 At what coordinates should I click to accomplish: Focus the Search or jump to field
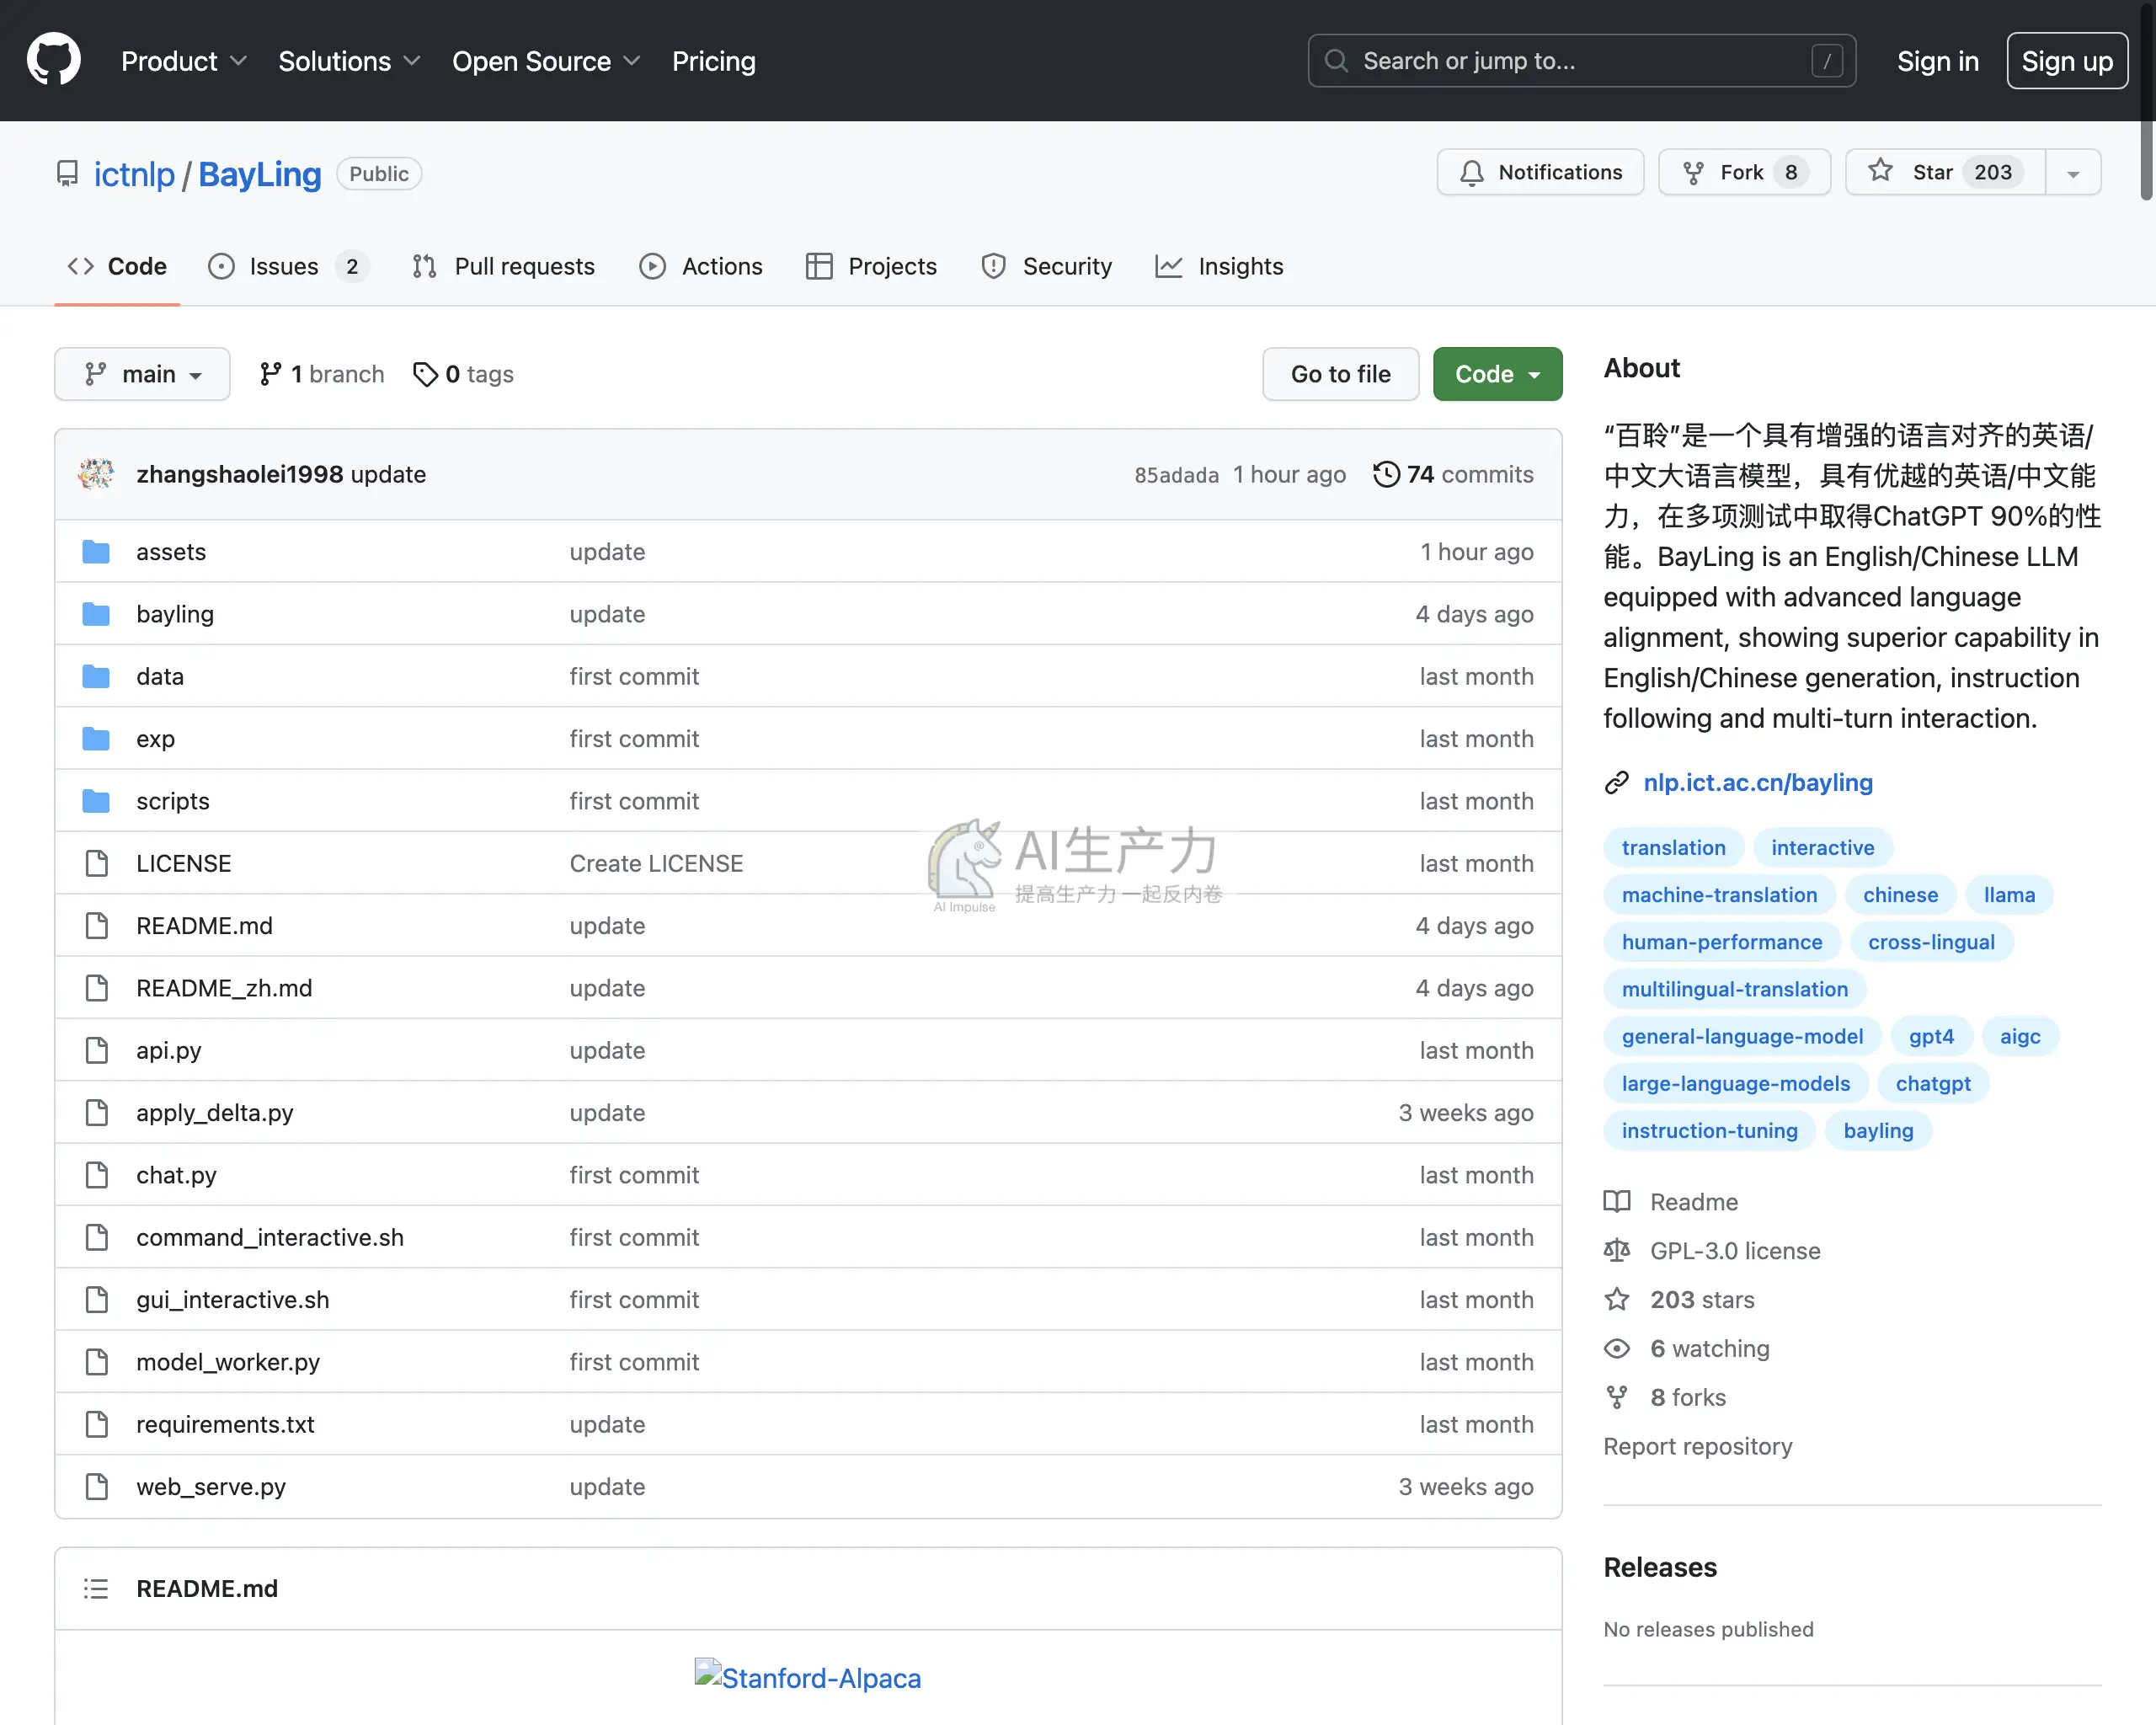[1582, 61]
